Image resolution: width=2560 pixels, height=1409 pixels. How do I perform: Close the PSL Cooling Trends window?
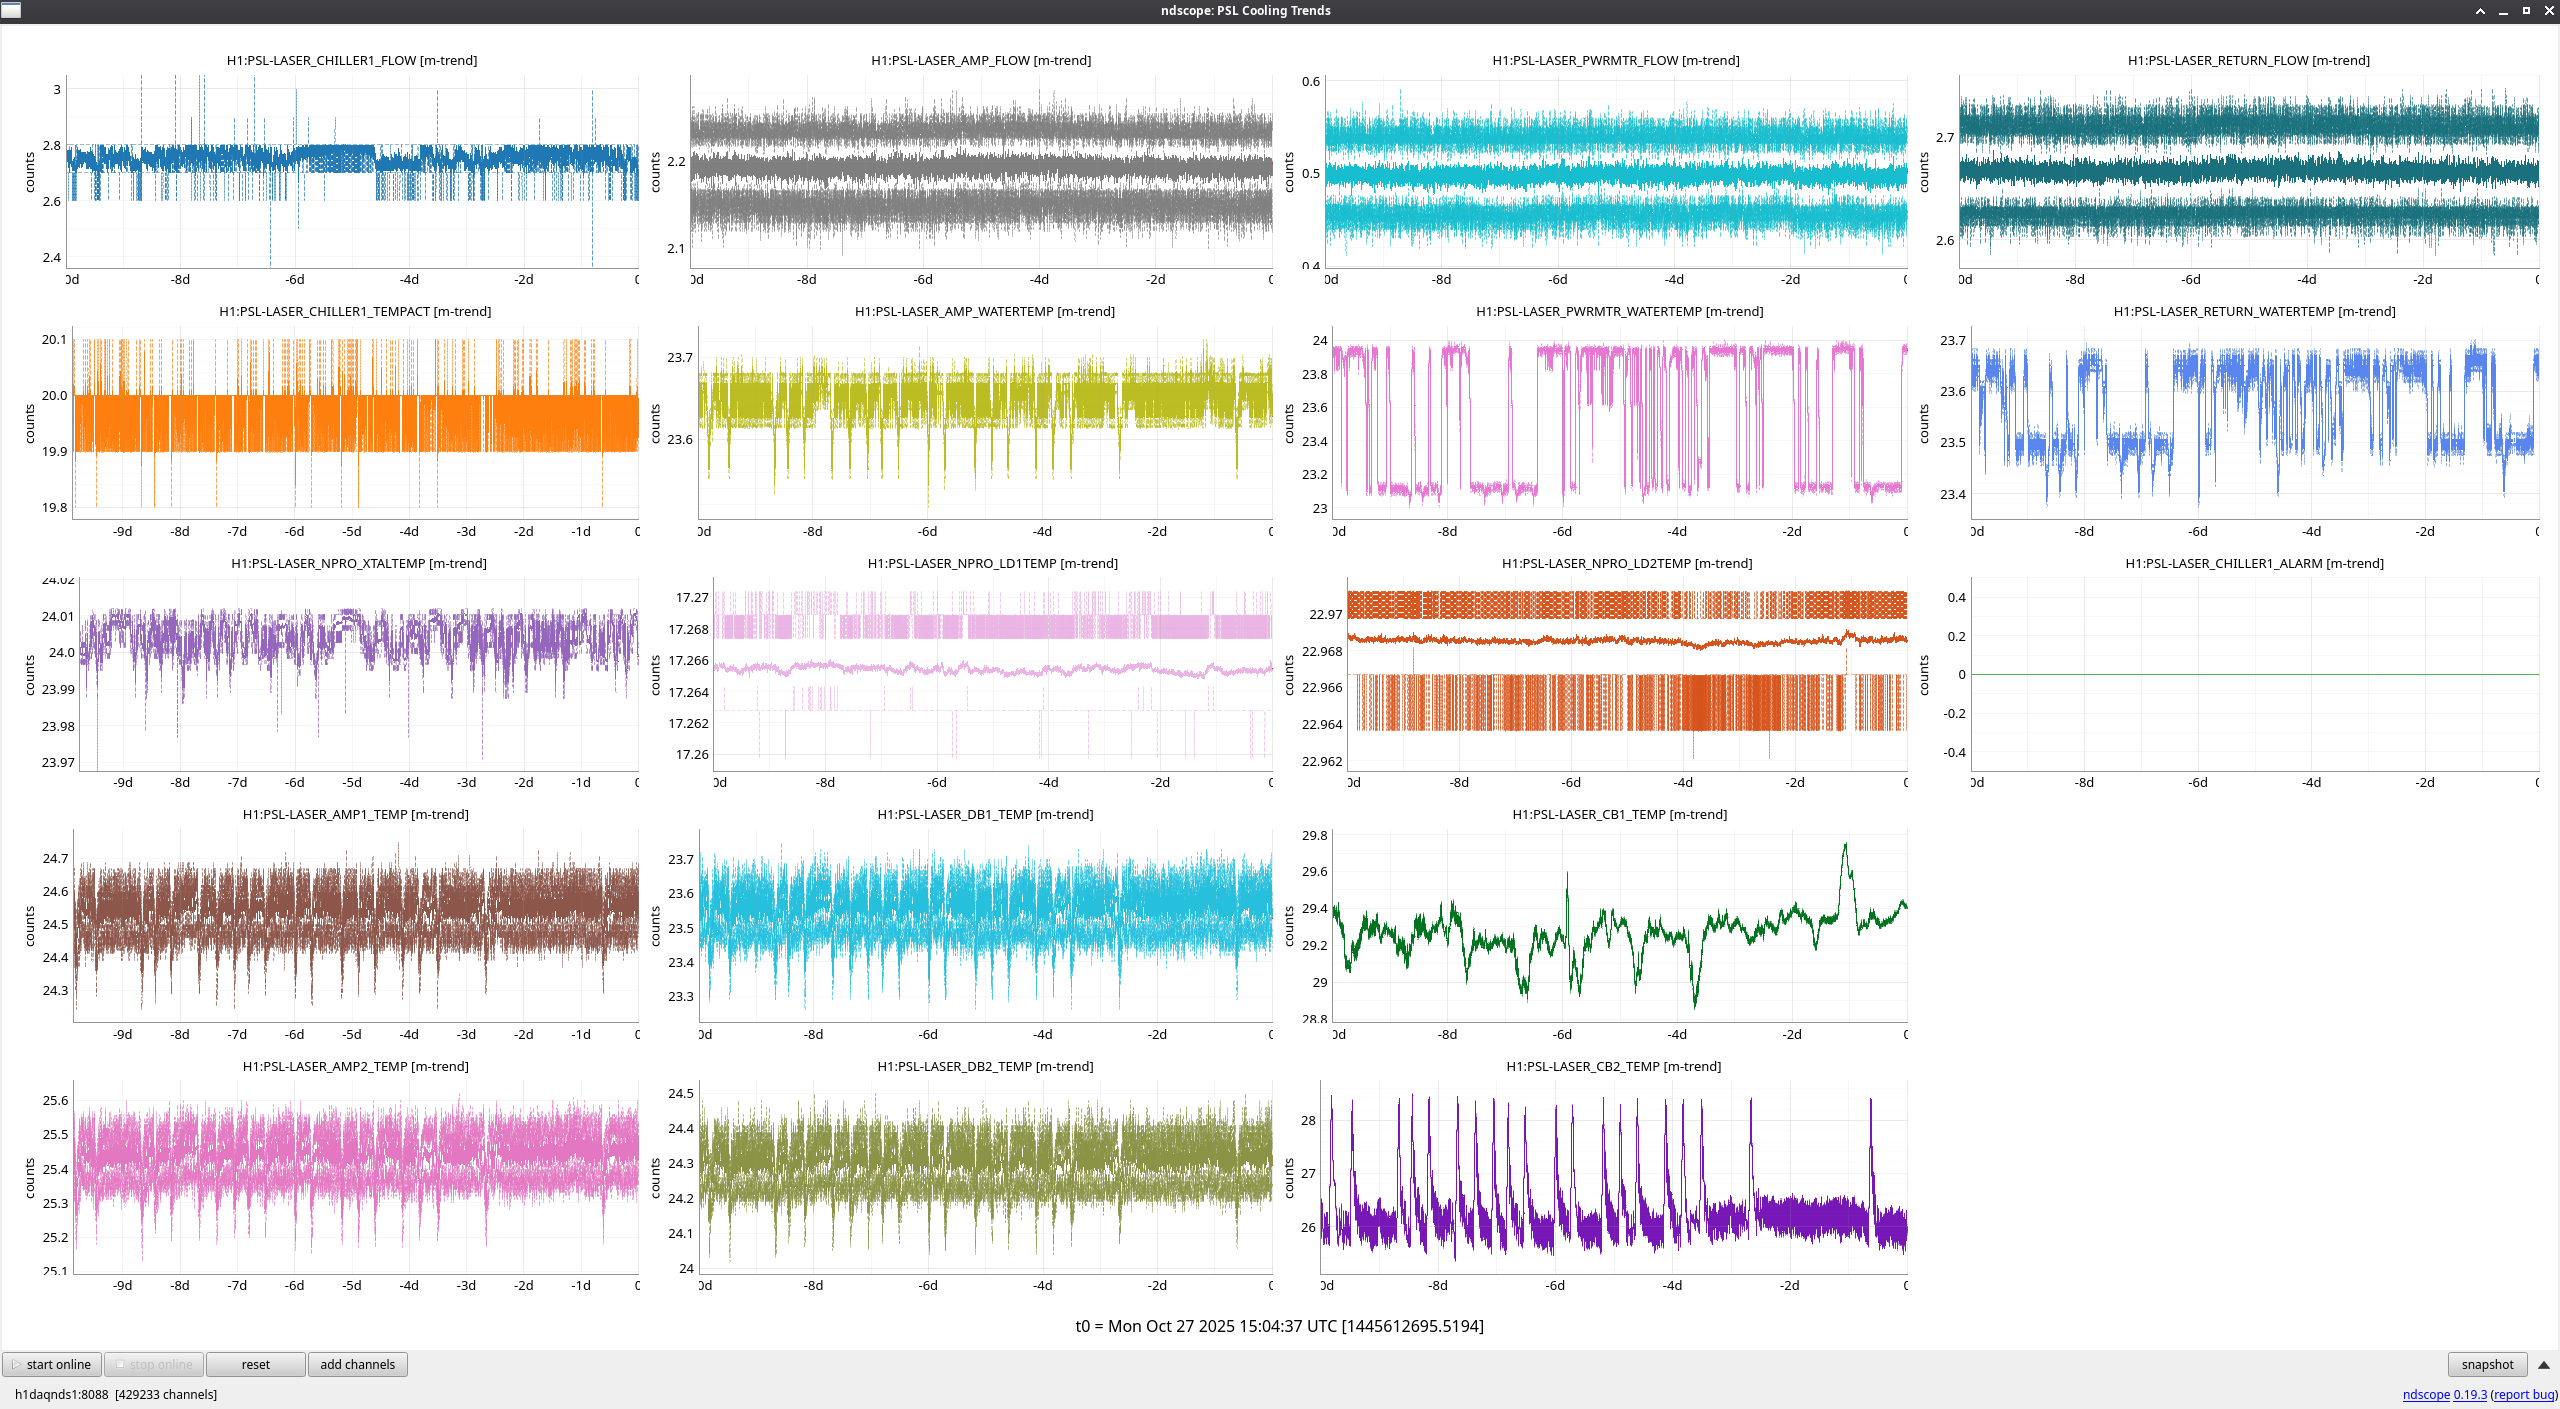pyautogui.click(x=2549, y=11)
